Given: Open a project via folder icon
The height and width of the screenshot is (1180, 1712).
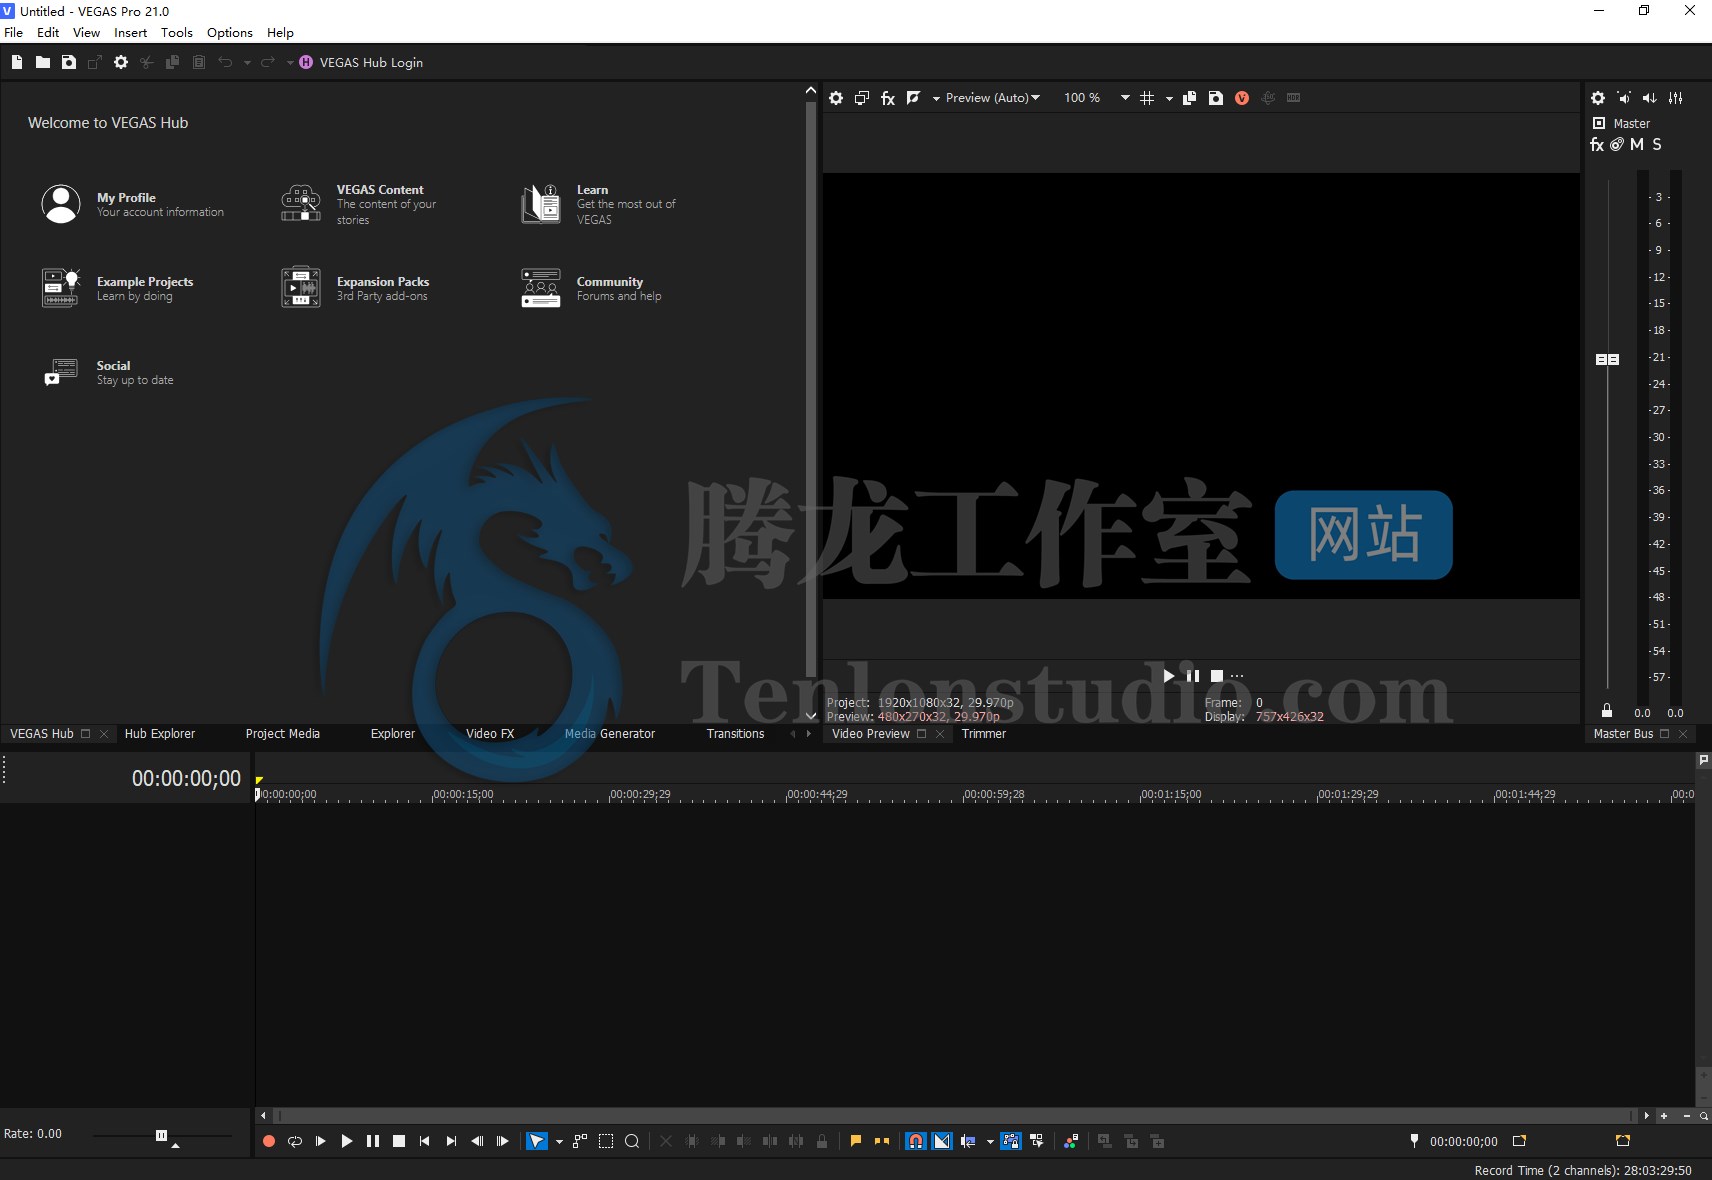Looking at the screenshot, I should click(x=43, y=62).
